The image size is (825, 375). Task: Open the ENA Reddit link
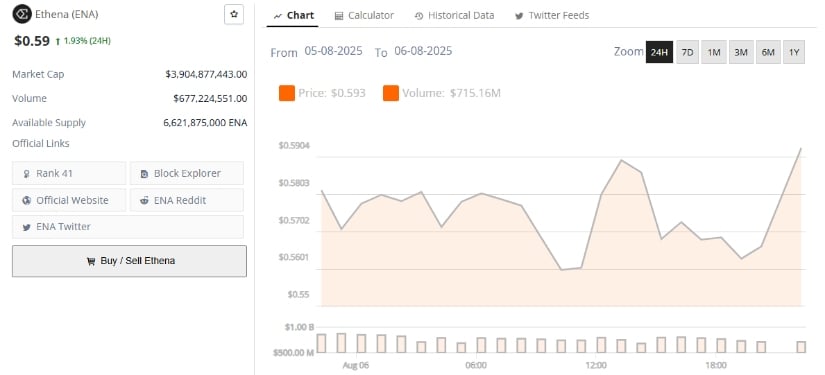[x=187, y=200]
